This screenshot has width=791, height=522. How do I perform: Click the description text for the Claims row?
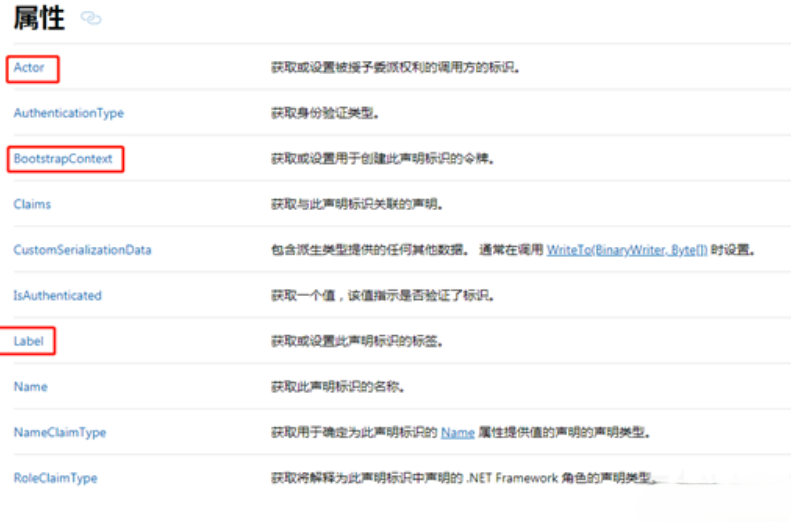pyautogui.click(x=356, y=204)
